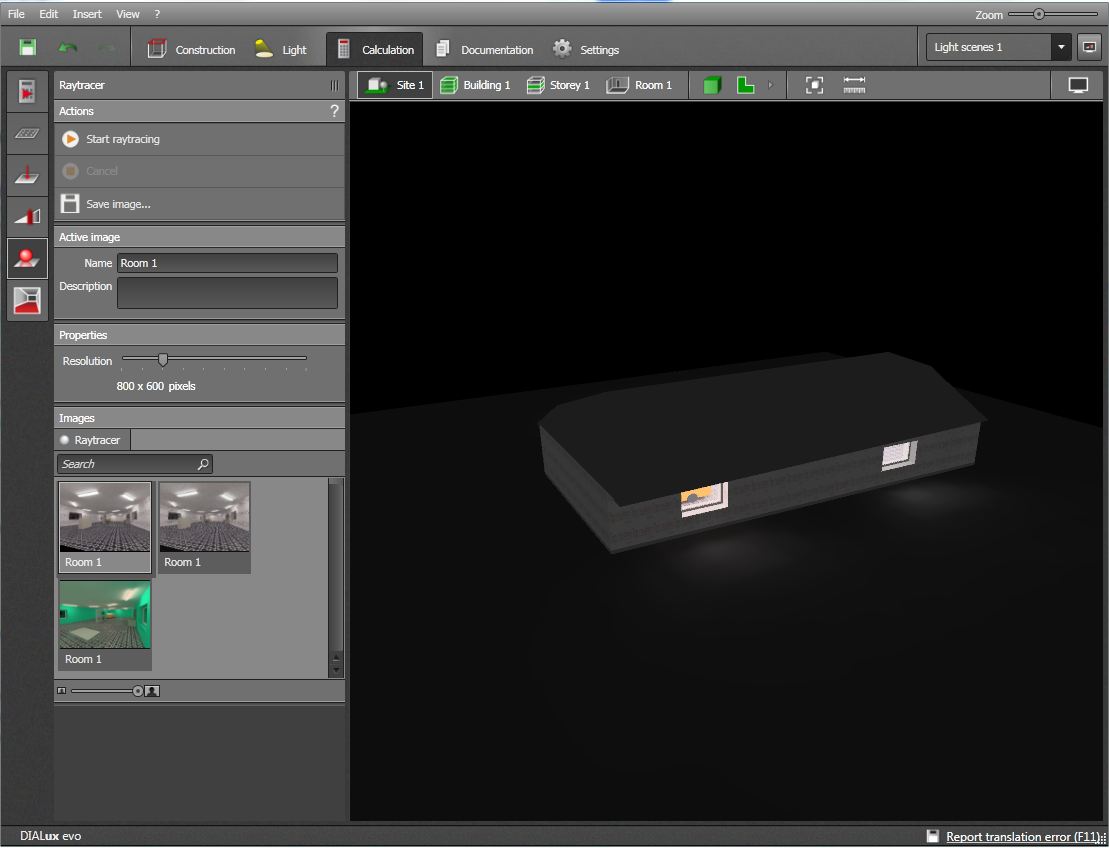Select the calculation surface grid tool

pyautogui.click(x=27, y=134)
